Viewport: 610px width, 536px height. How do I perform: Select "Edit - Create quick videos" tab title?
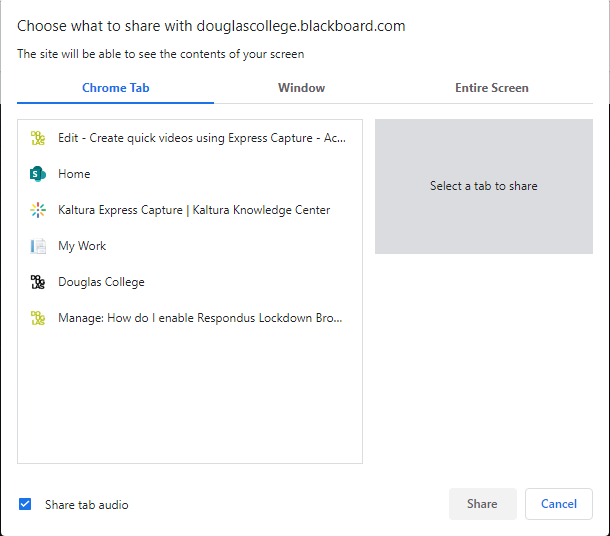(x=202, y=138)
